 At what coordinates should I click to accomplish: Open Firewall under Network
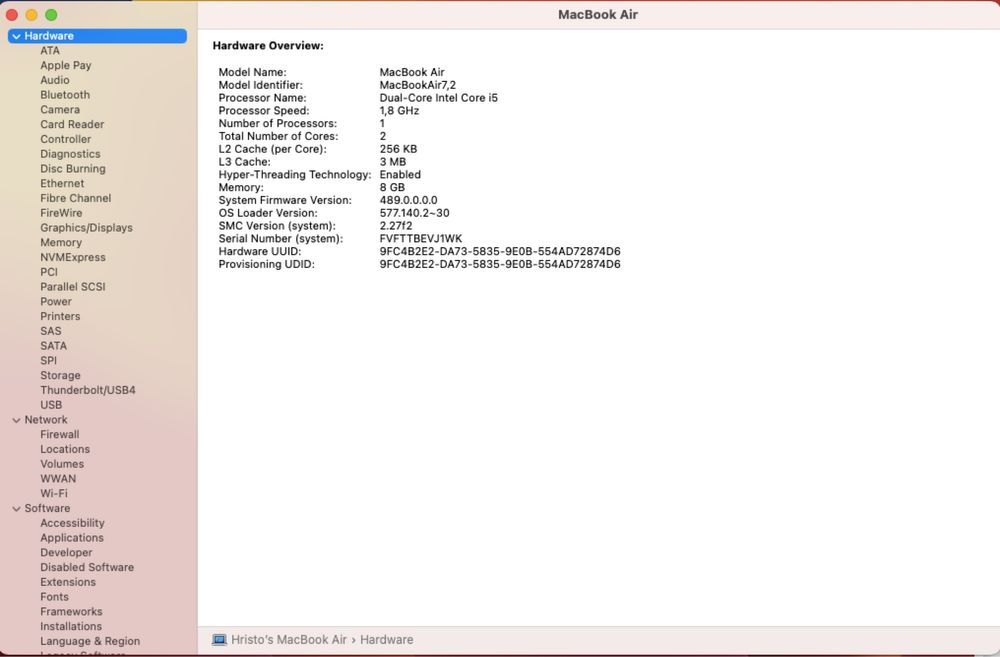60,434
